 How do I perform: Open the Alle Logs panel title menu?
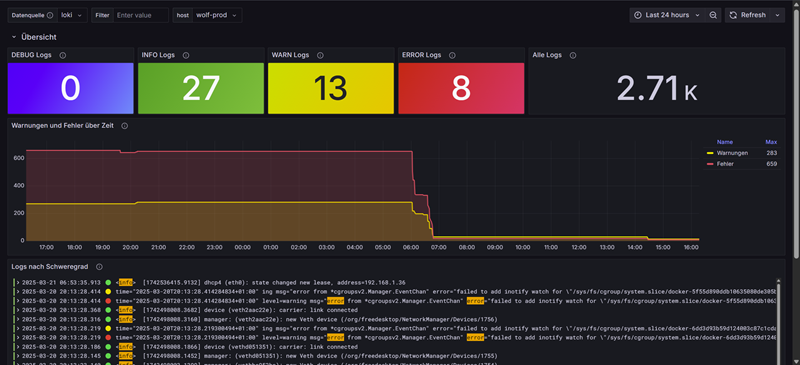pos(547,55)
